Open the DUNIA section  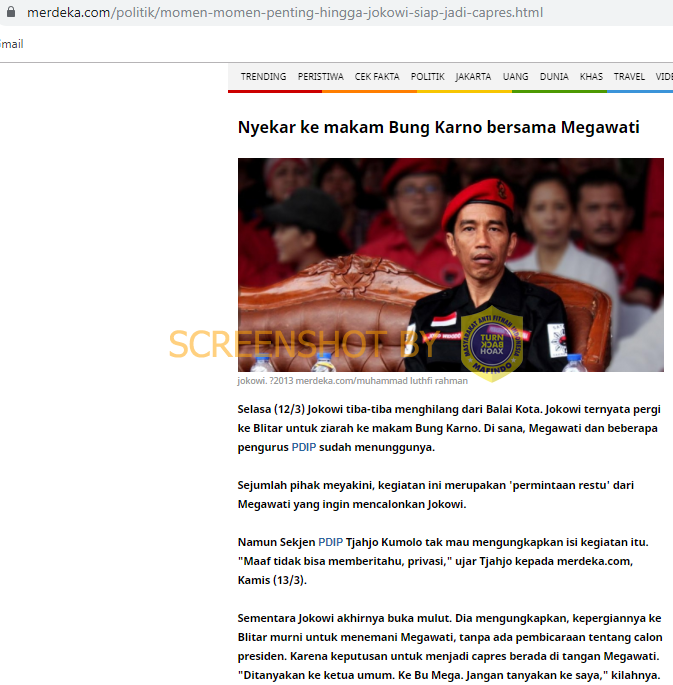coord(554,77)
